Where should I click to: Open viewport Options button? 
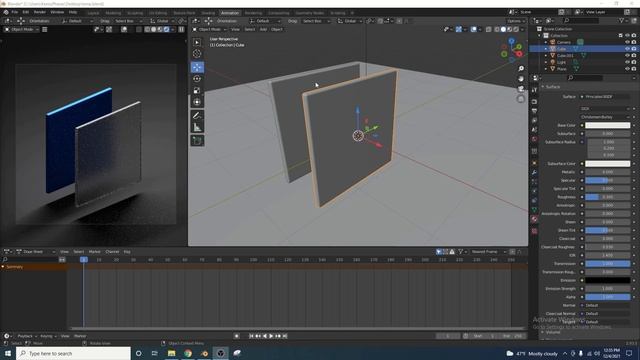[x=516, y=21]
